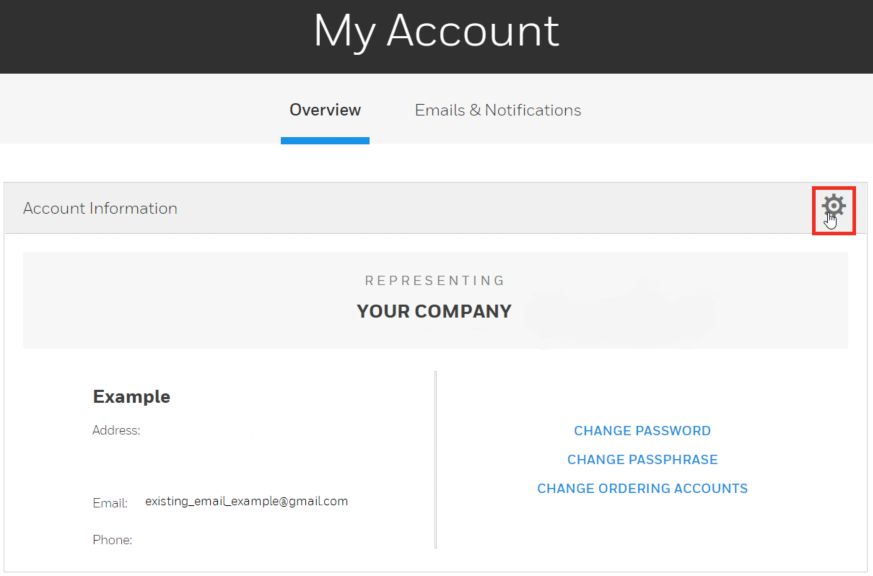
Task: Select Change Passphrase
Action: coord(642,459)
